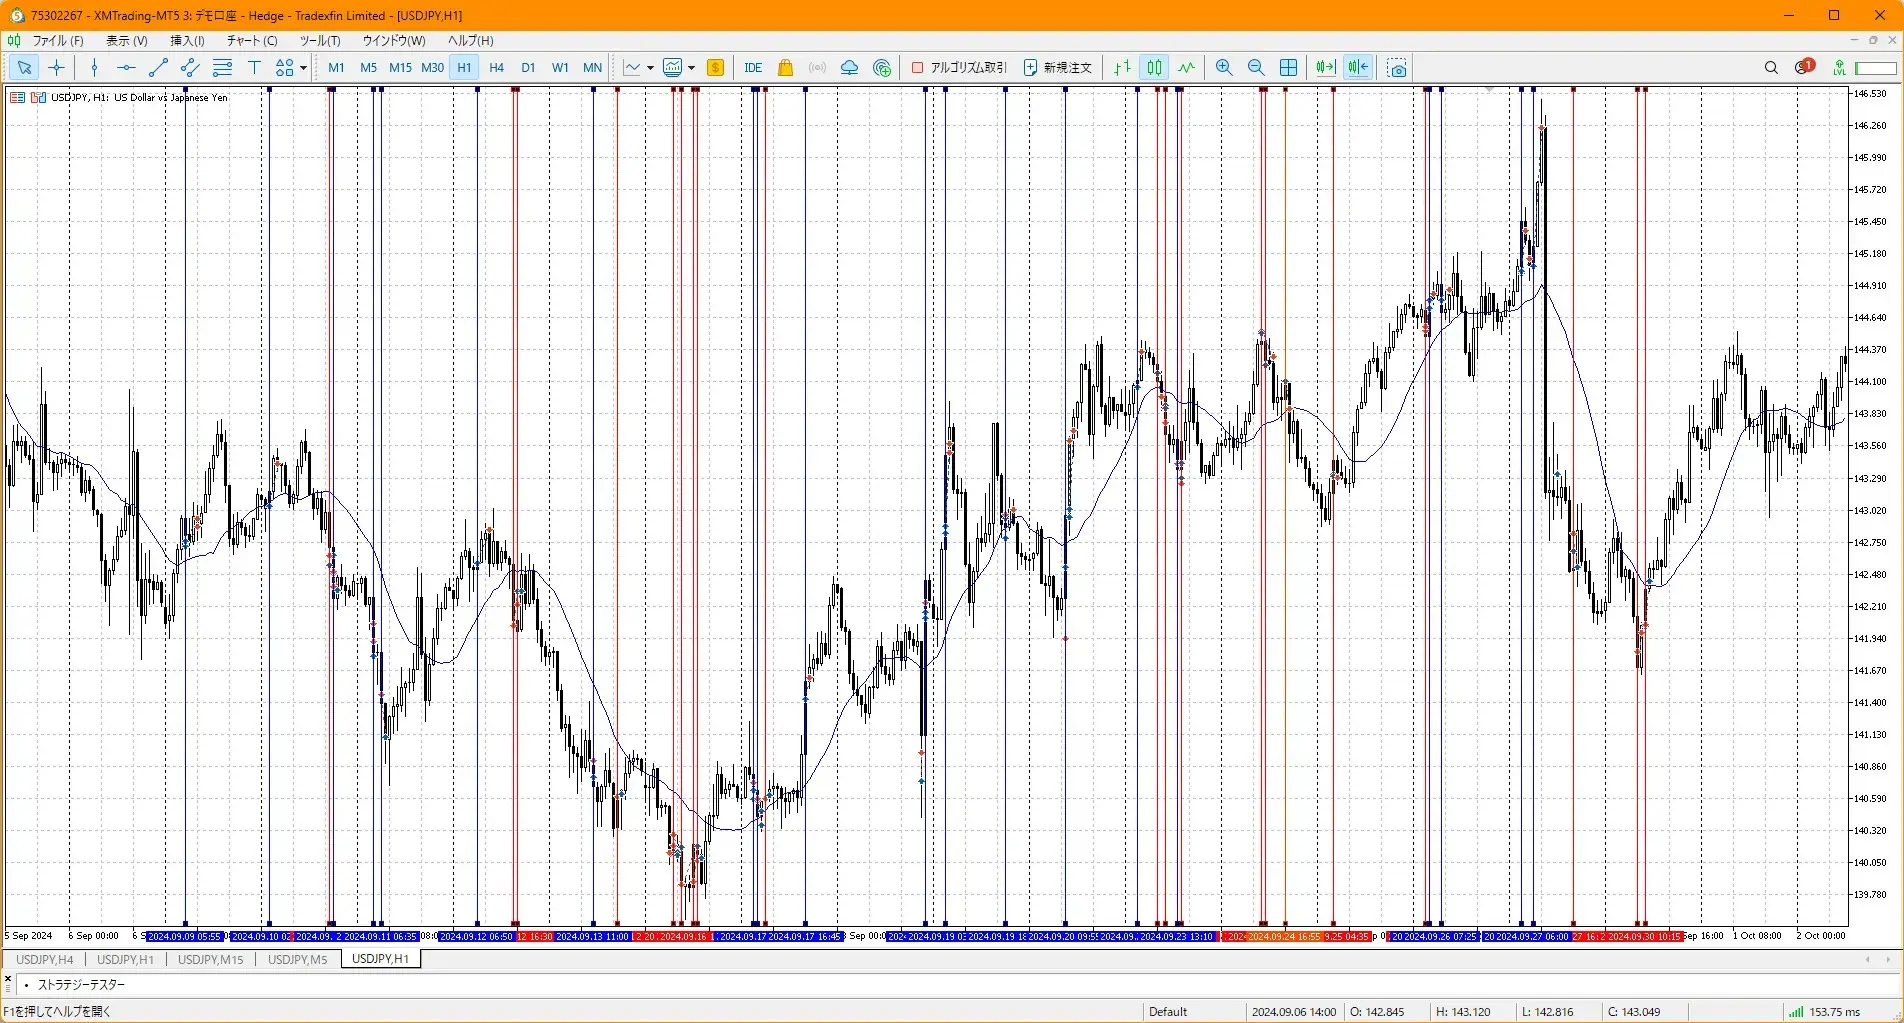Choose the text label tool
The image size is (1904, 1023).
click(254, 68)
